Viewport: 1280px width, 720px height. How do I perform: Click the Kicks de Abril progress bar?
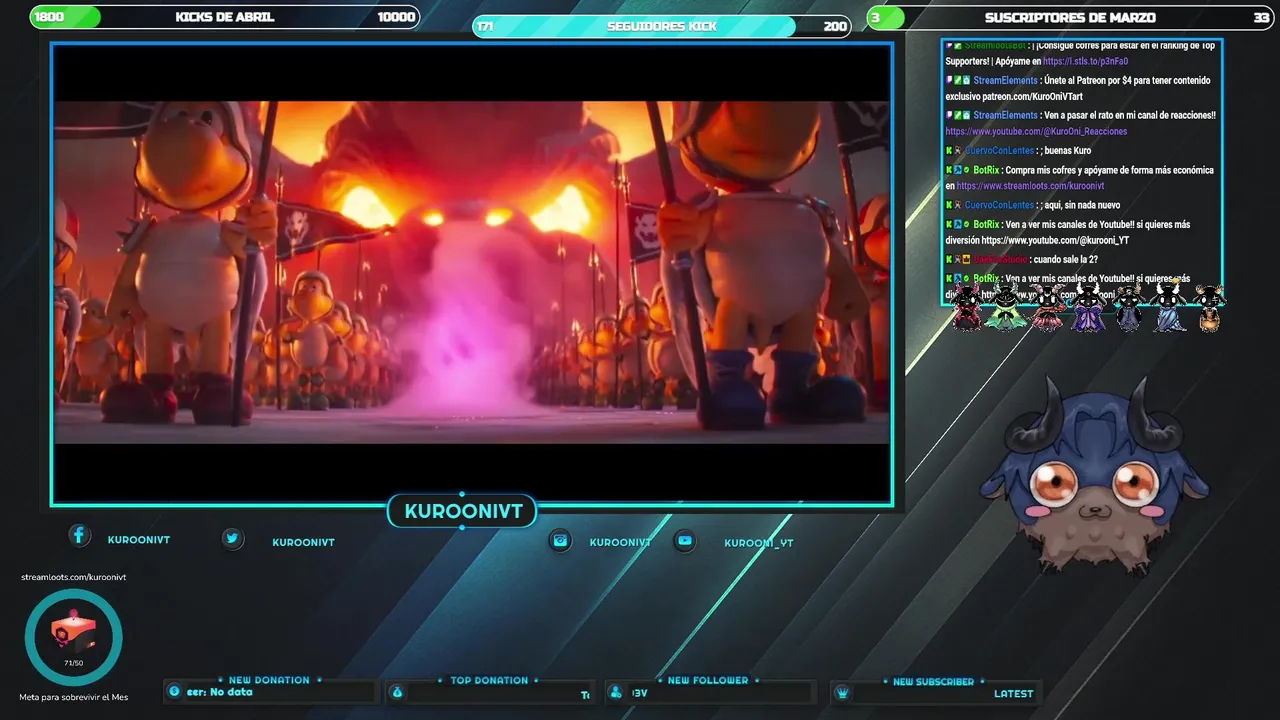point(225,17)
